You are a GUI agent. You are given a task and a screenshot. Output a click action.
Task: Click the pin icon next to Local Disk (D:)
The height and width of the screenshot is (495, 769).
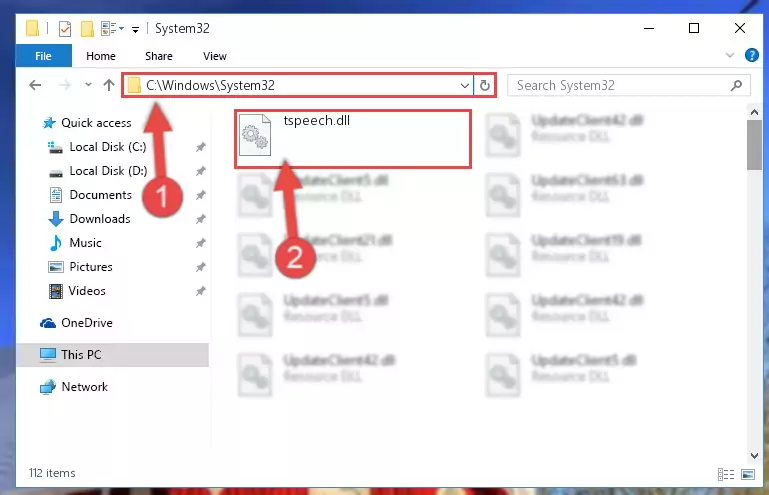[201, 171]
